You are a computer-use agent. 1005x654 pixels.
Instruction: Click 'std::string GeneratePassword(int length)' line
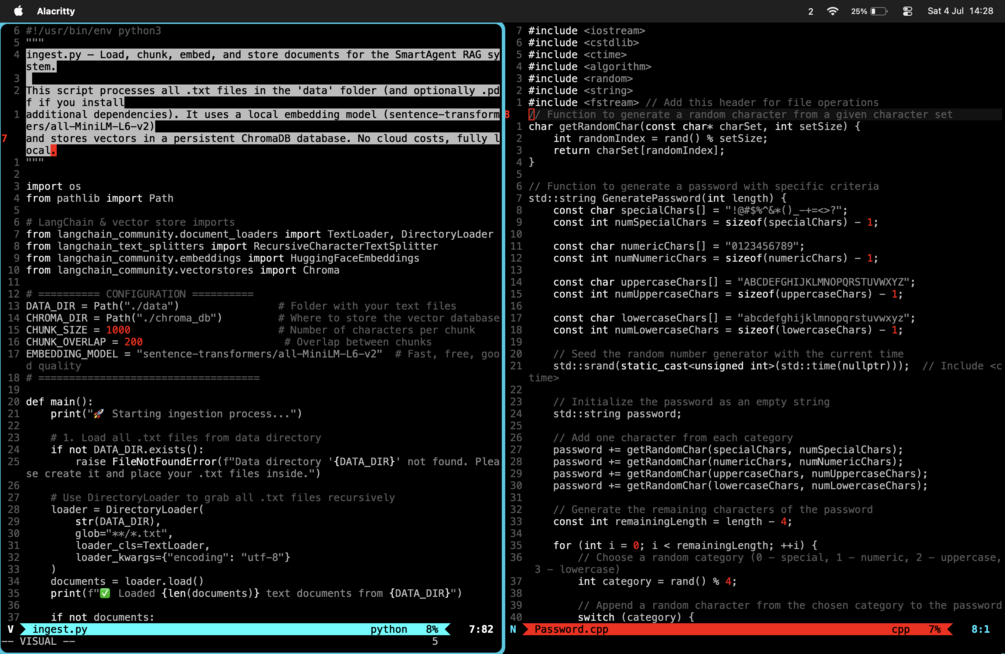(657, 198)
